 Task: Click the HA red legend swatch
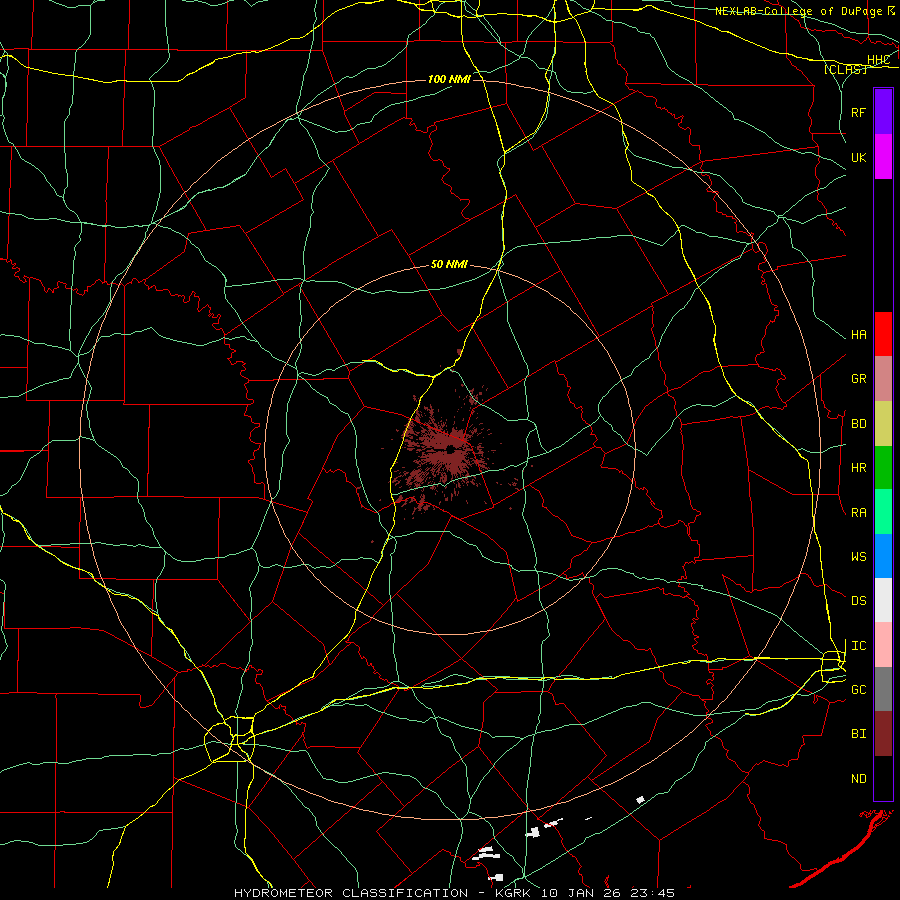point(883,334)
